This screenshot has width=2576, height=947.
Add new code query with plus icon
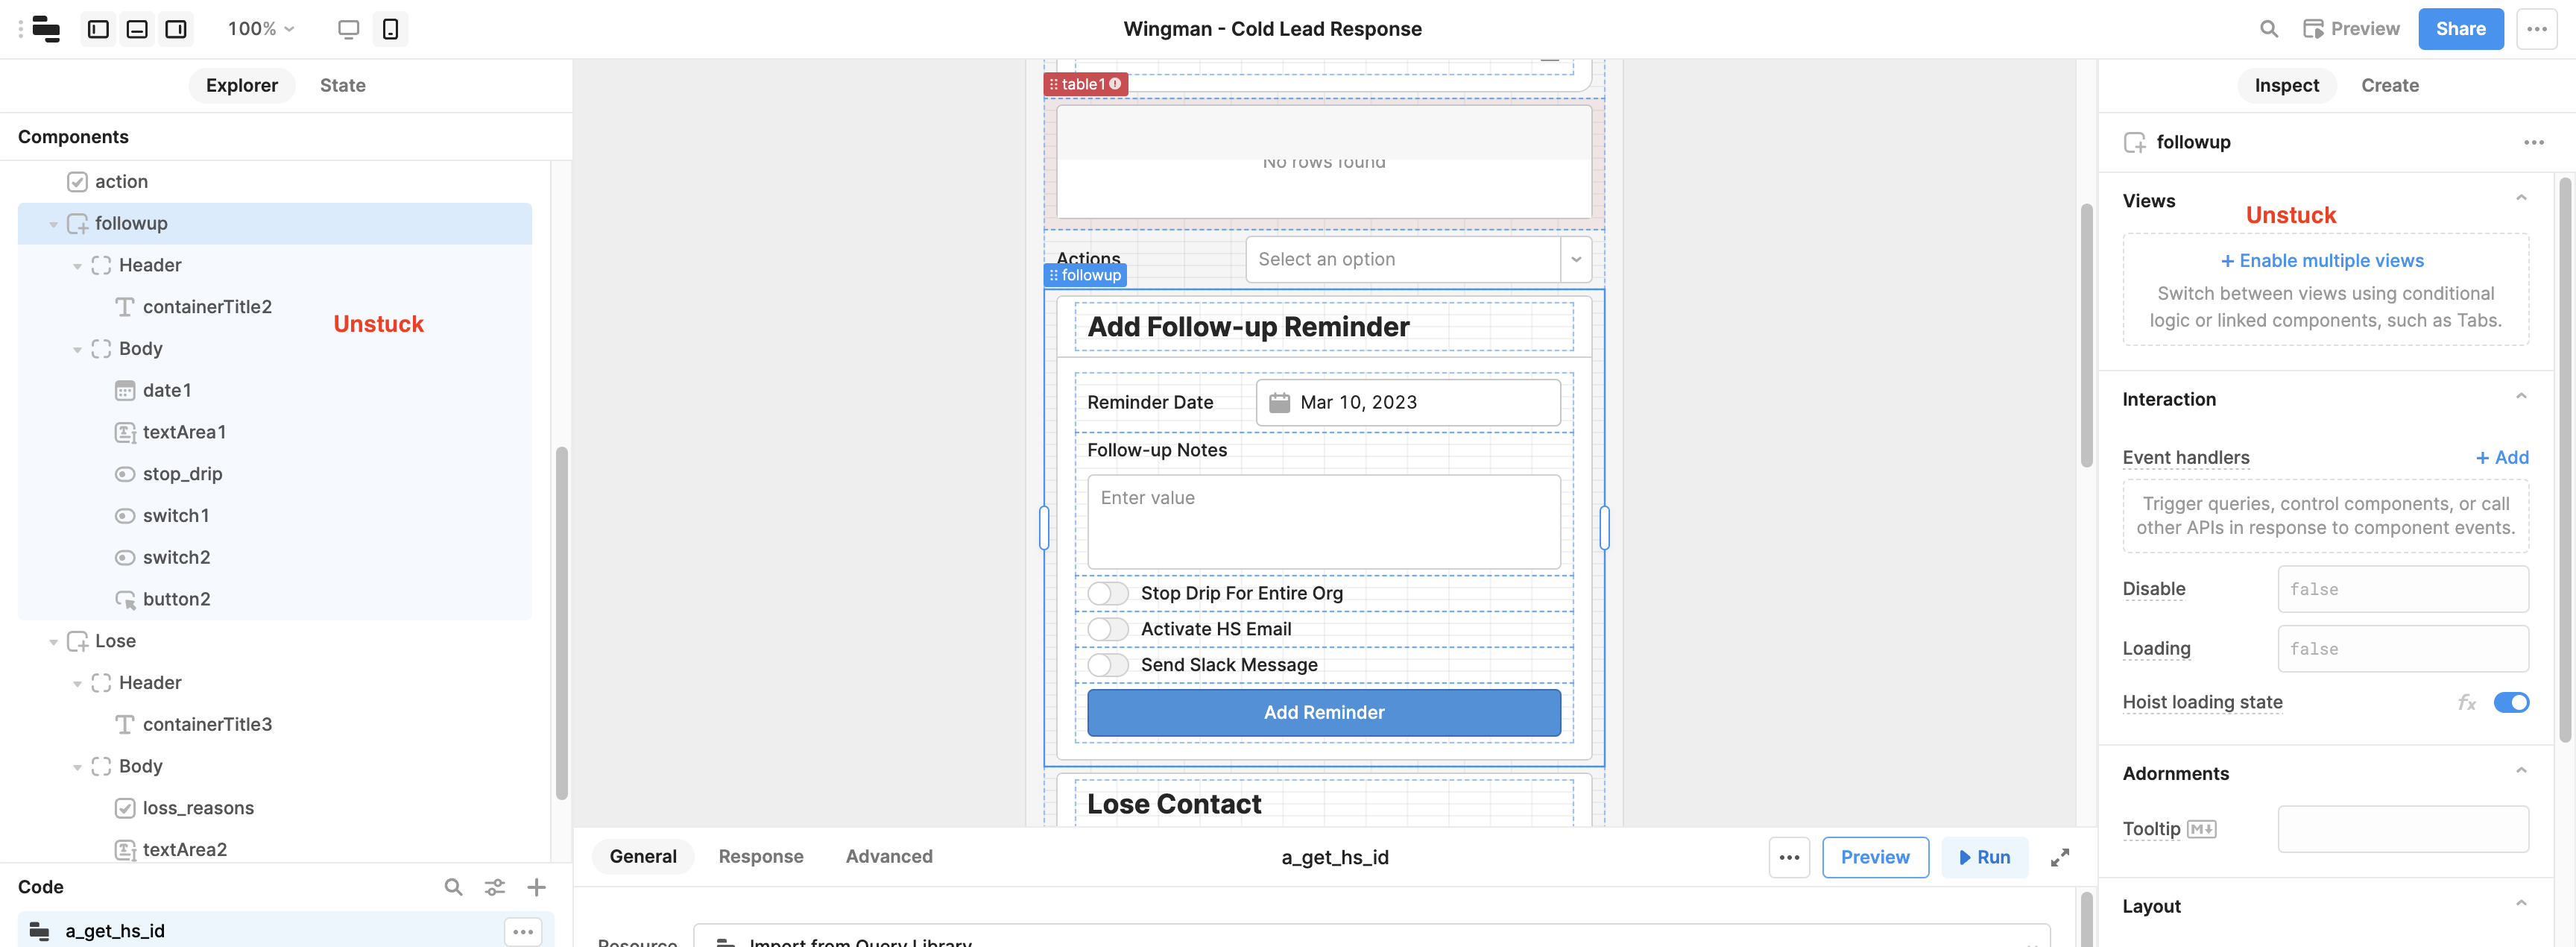[537, 887]
